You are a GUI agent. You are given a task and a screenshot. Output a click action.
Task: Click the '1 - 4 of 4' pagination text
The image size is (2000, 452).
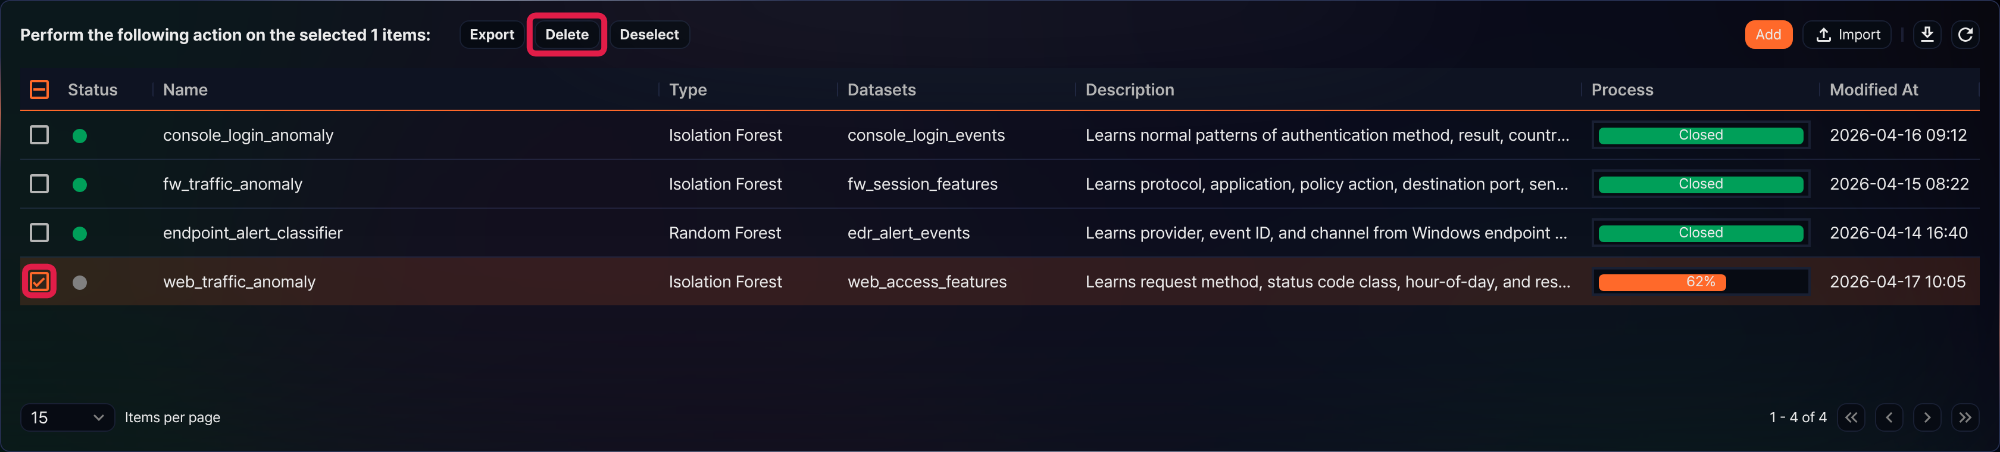tap(1798, 418)
